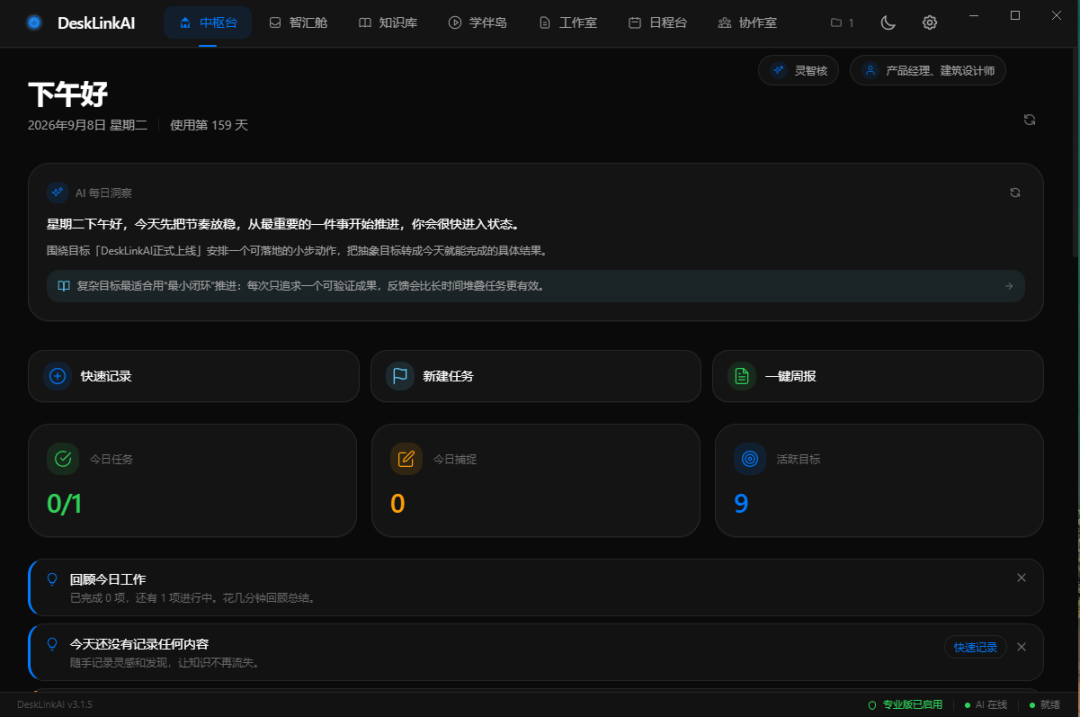Open the 工作室 tab

(x=568, y=23)
